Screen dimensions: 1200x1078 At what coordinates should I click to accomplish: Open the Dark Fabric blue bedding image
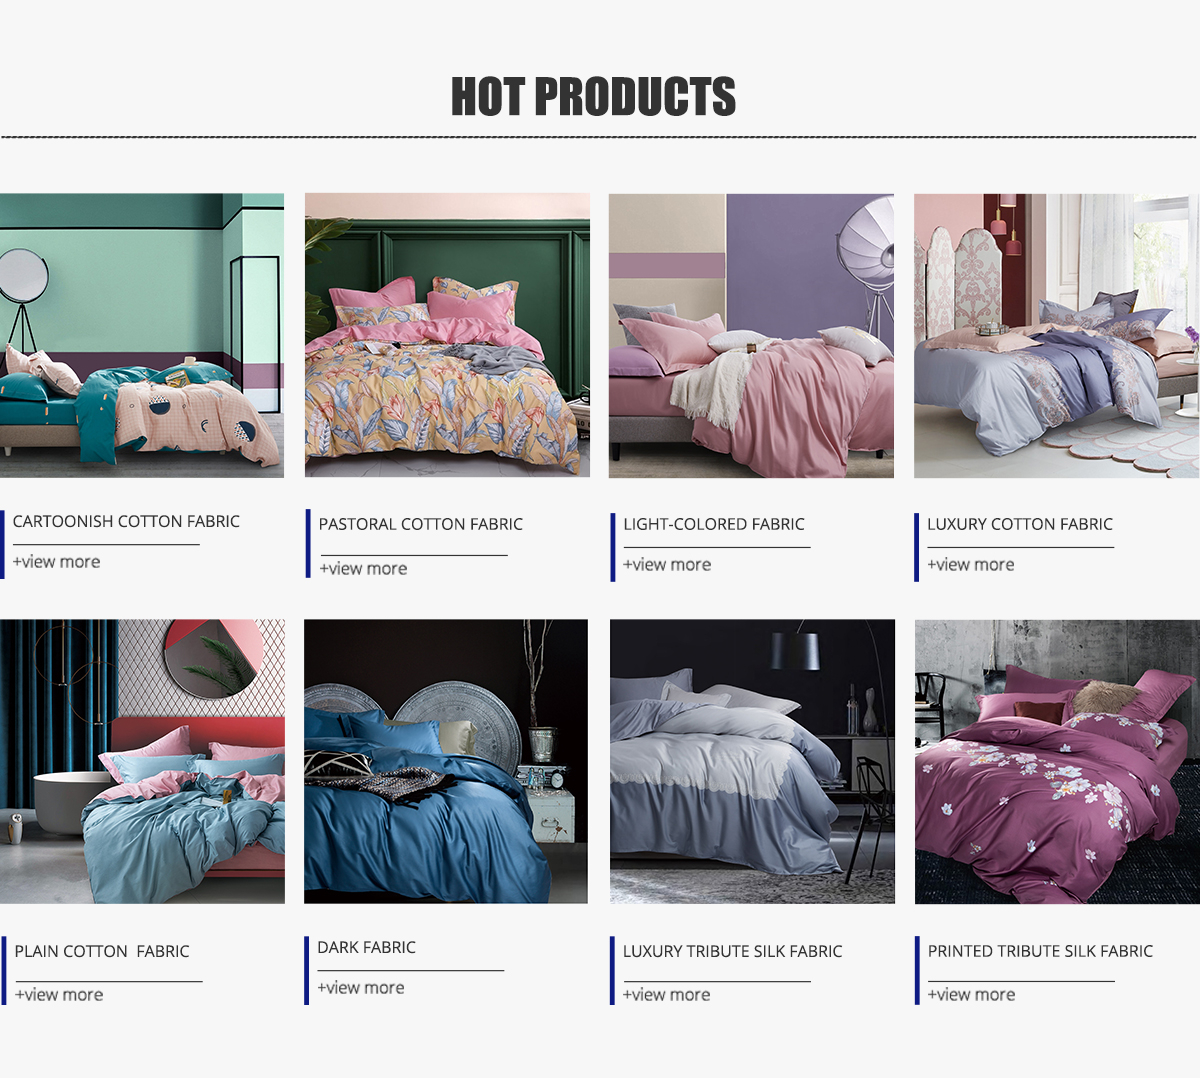click(x=446, y=761)
